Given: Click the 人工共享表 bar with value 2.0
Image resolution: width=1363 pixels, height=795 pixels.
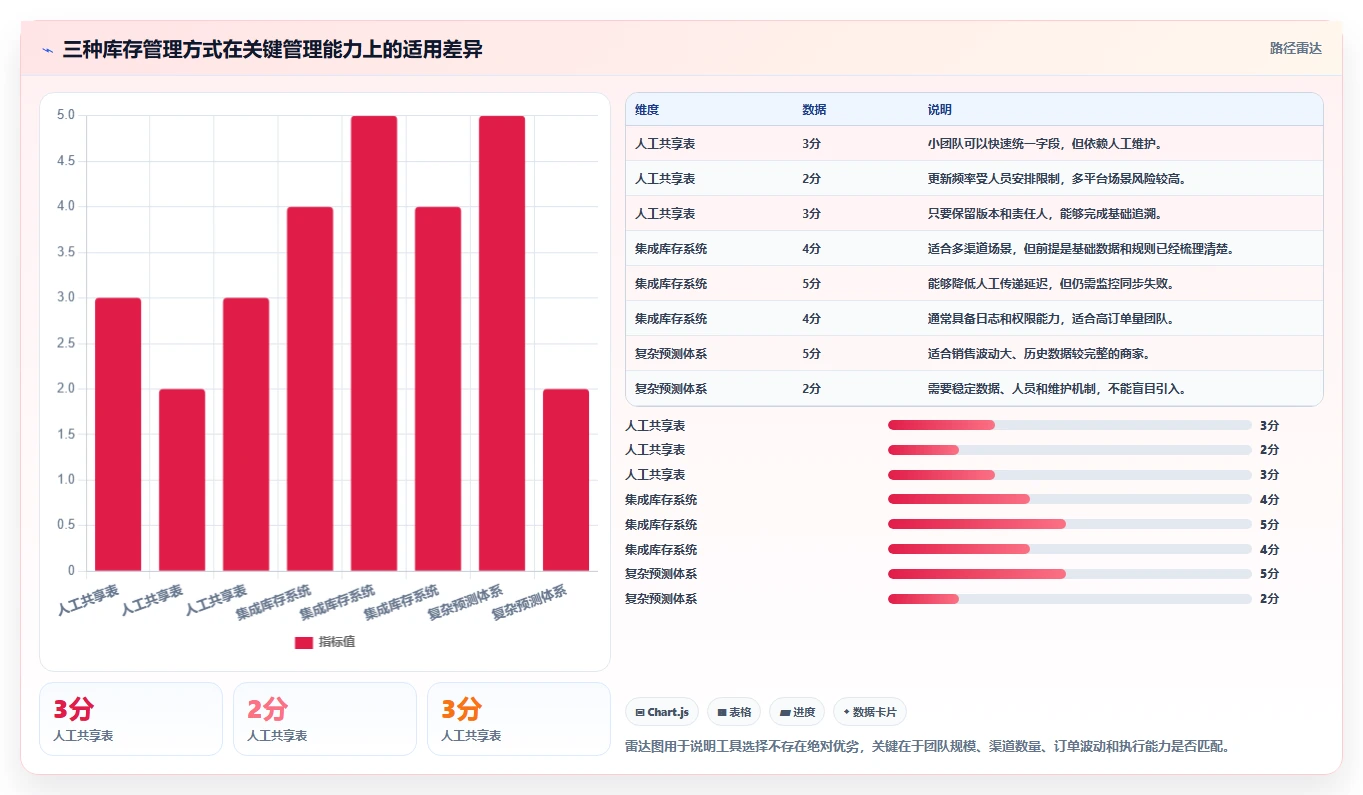Looking at the screenshot, I should (x=182, y=480).
